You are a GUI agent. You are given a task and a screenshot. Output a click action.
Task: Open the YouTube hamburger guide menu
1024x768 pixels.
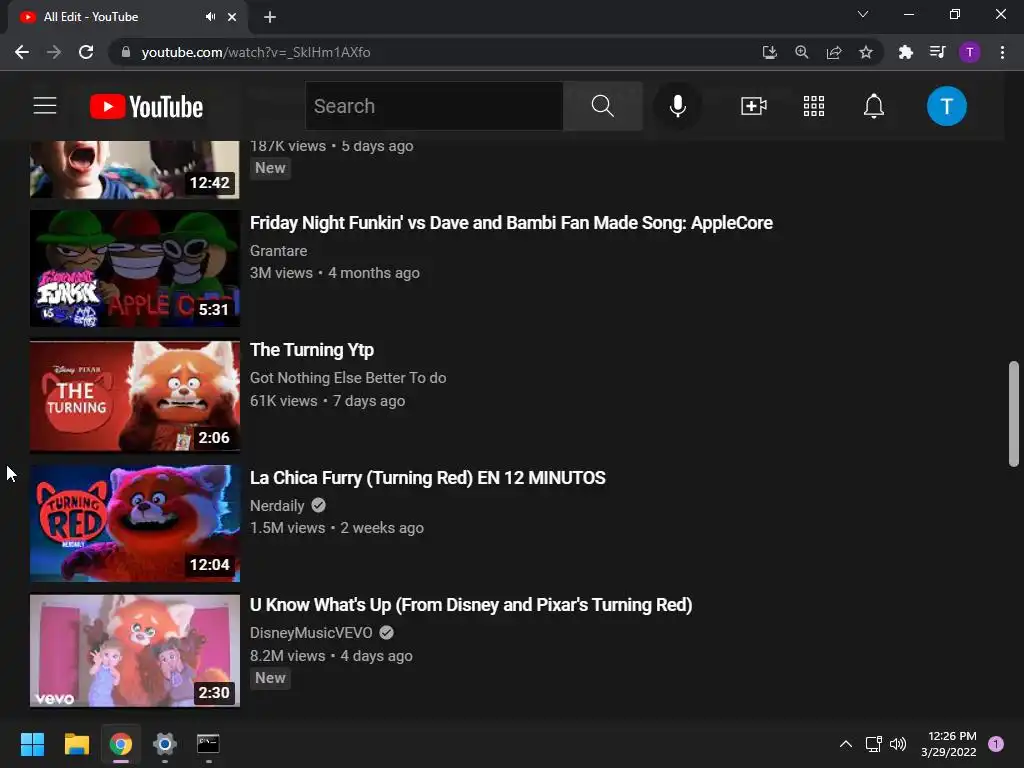coord(45,106)
